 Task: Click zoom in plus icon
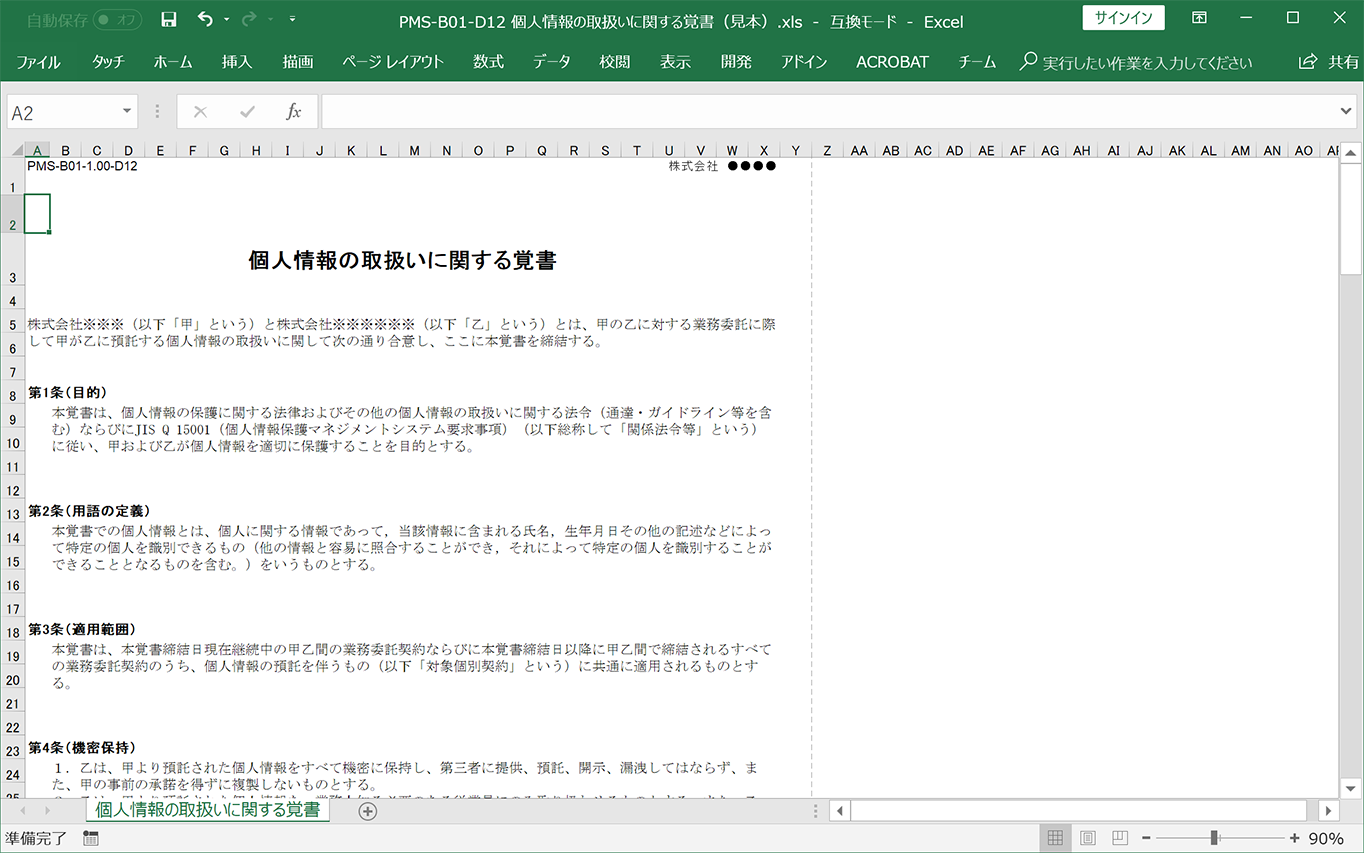pyautogui.click(x=1294, y=838)
